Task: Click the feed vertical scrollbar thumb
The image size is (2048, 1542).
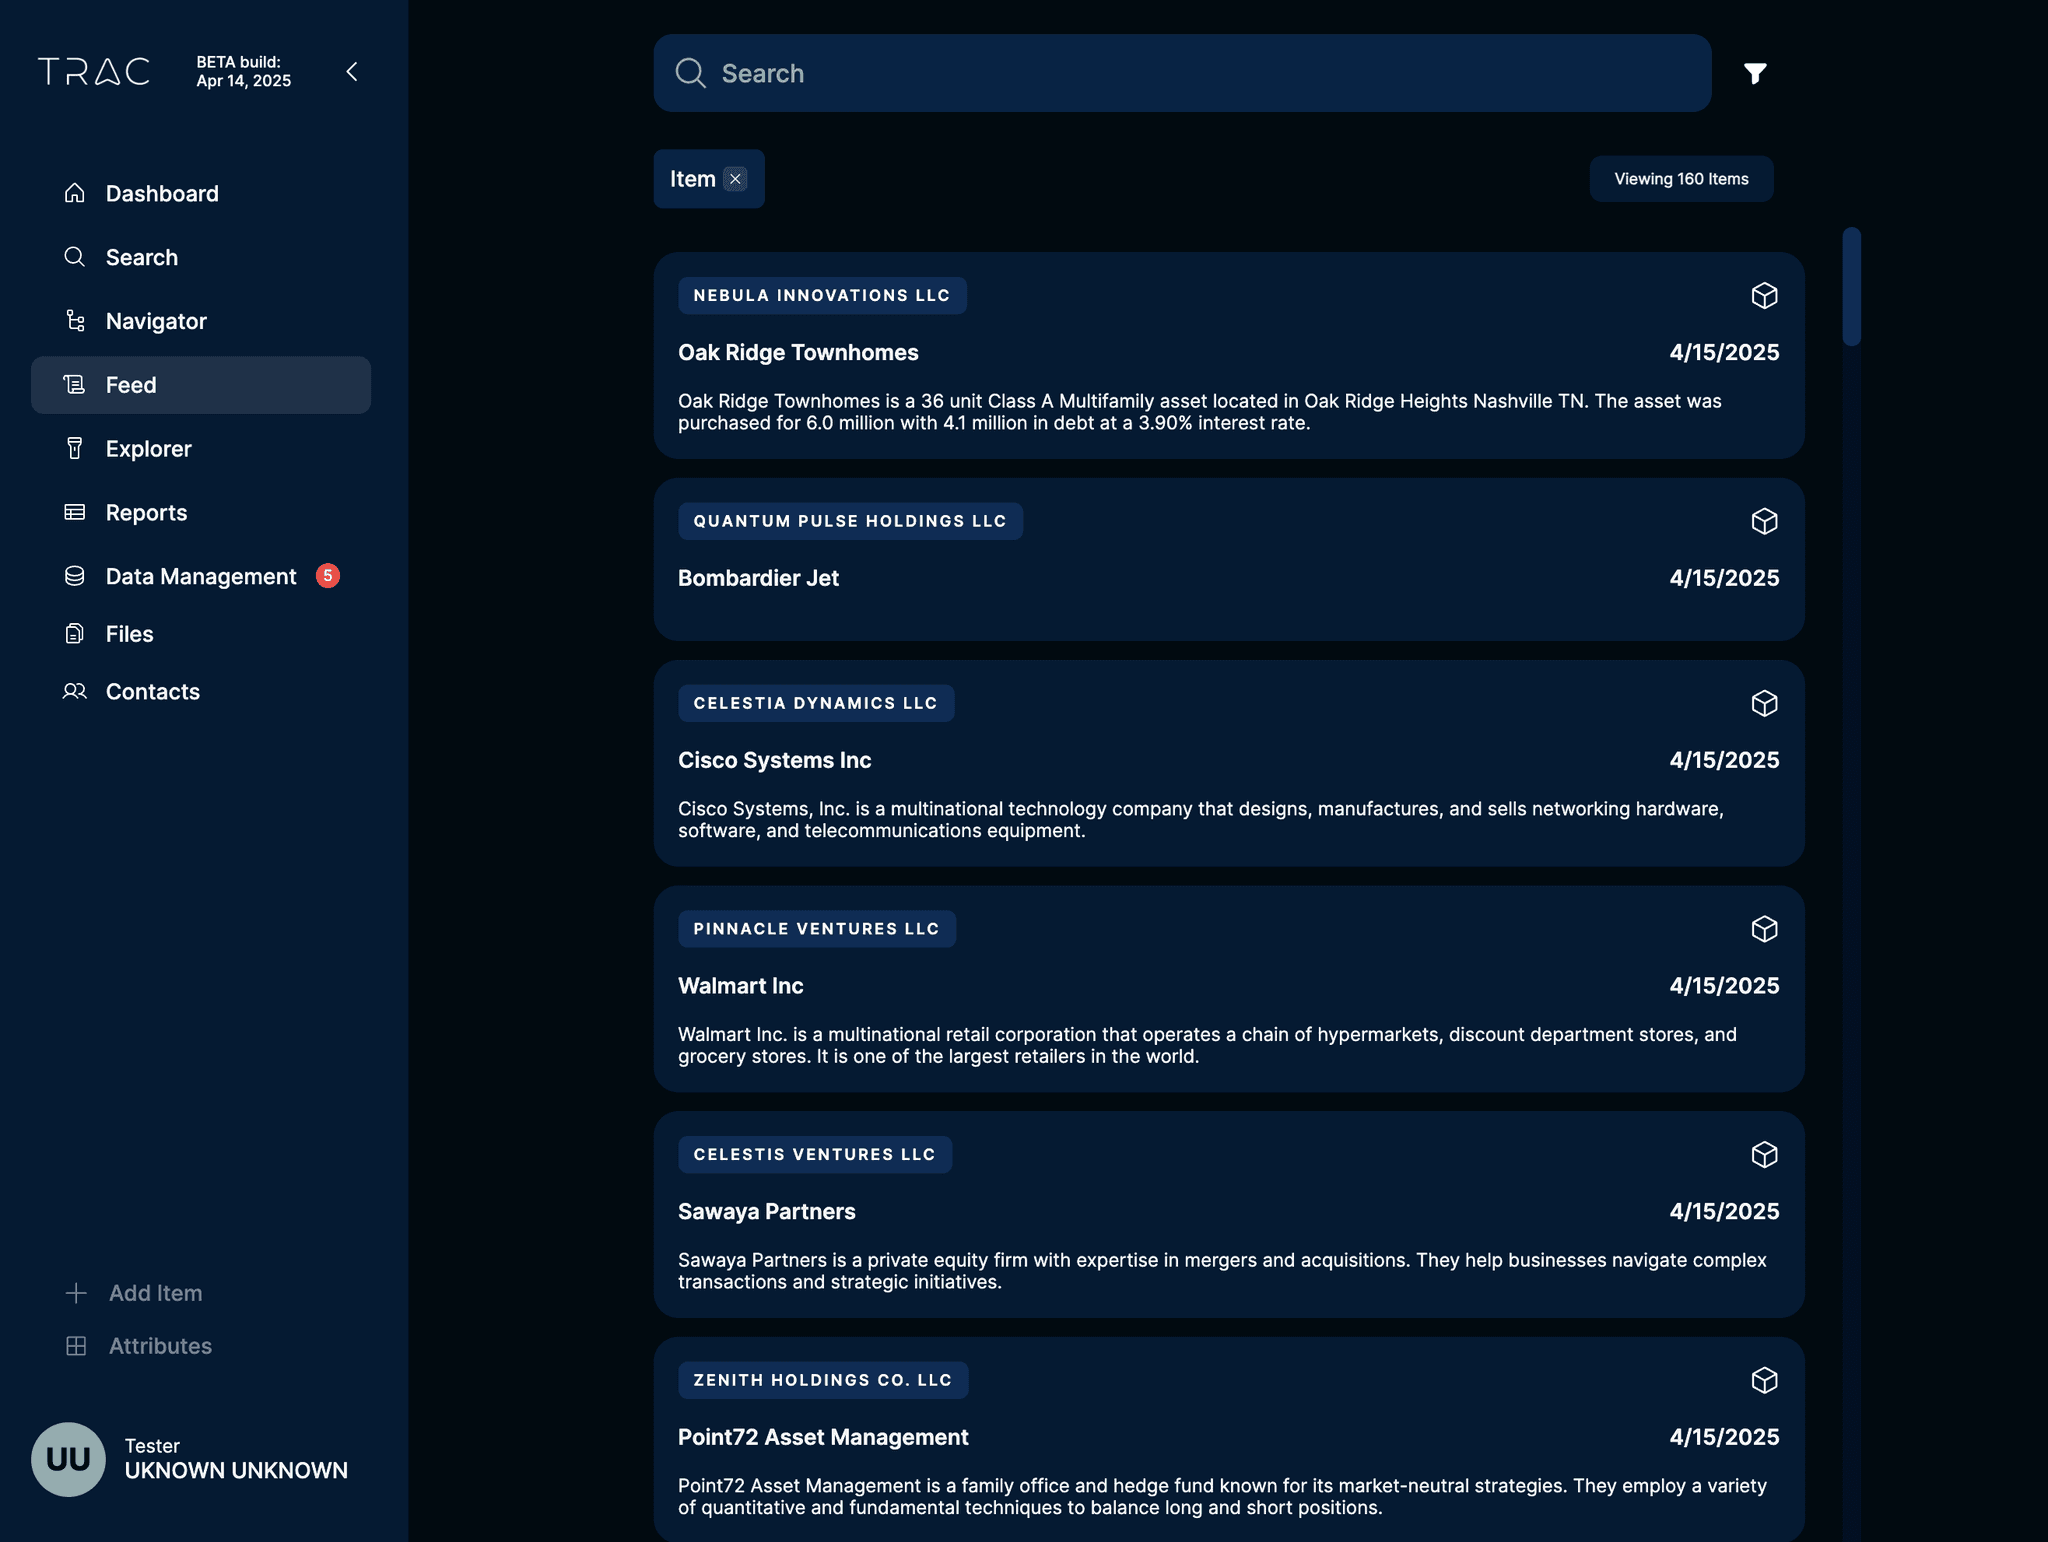Action: click(1851, 287)
